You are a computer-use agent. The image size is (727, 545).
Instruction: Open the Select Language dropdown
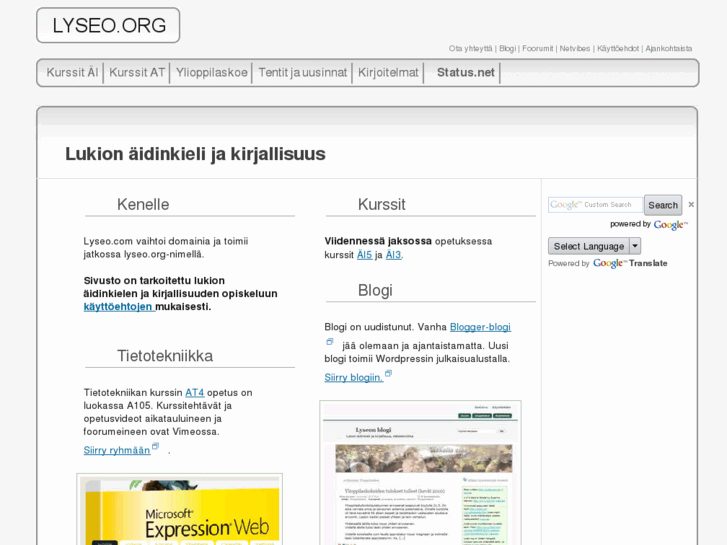[x=594, y=246]
